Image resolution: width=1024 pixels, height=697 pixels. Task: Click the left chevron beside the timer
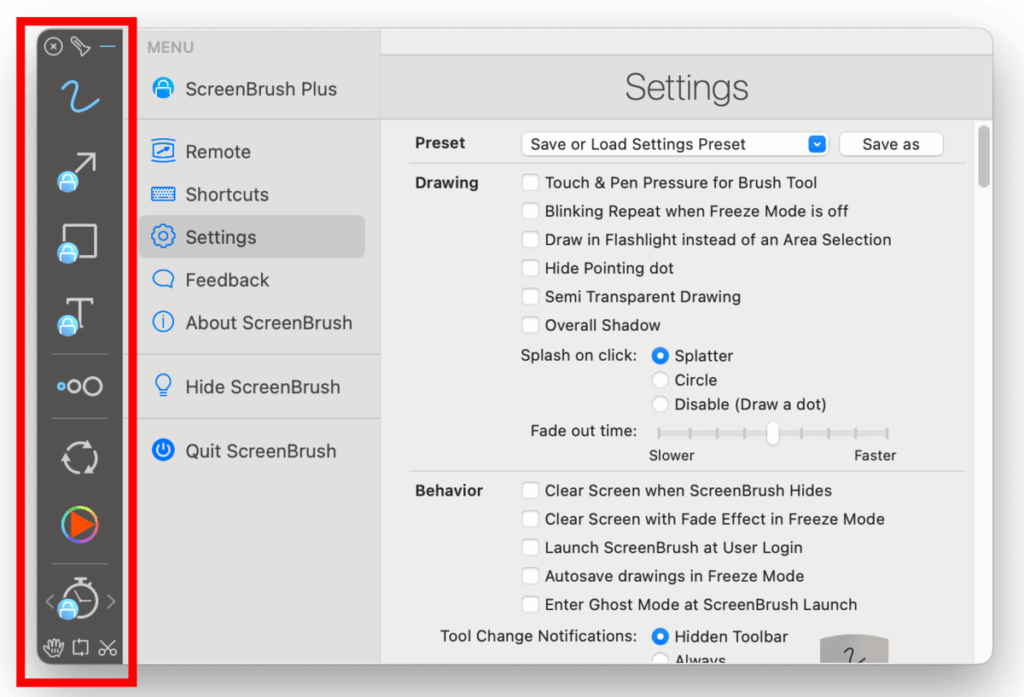[x=50, y=601]
